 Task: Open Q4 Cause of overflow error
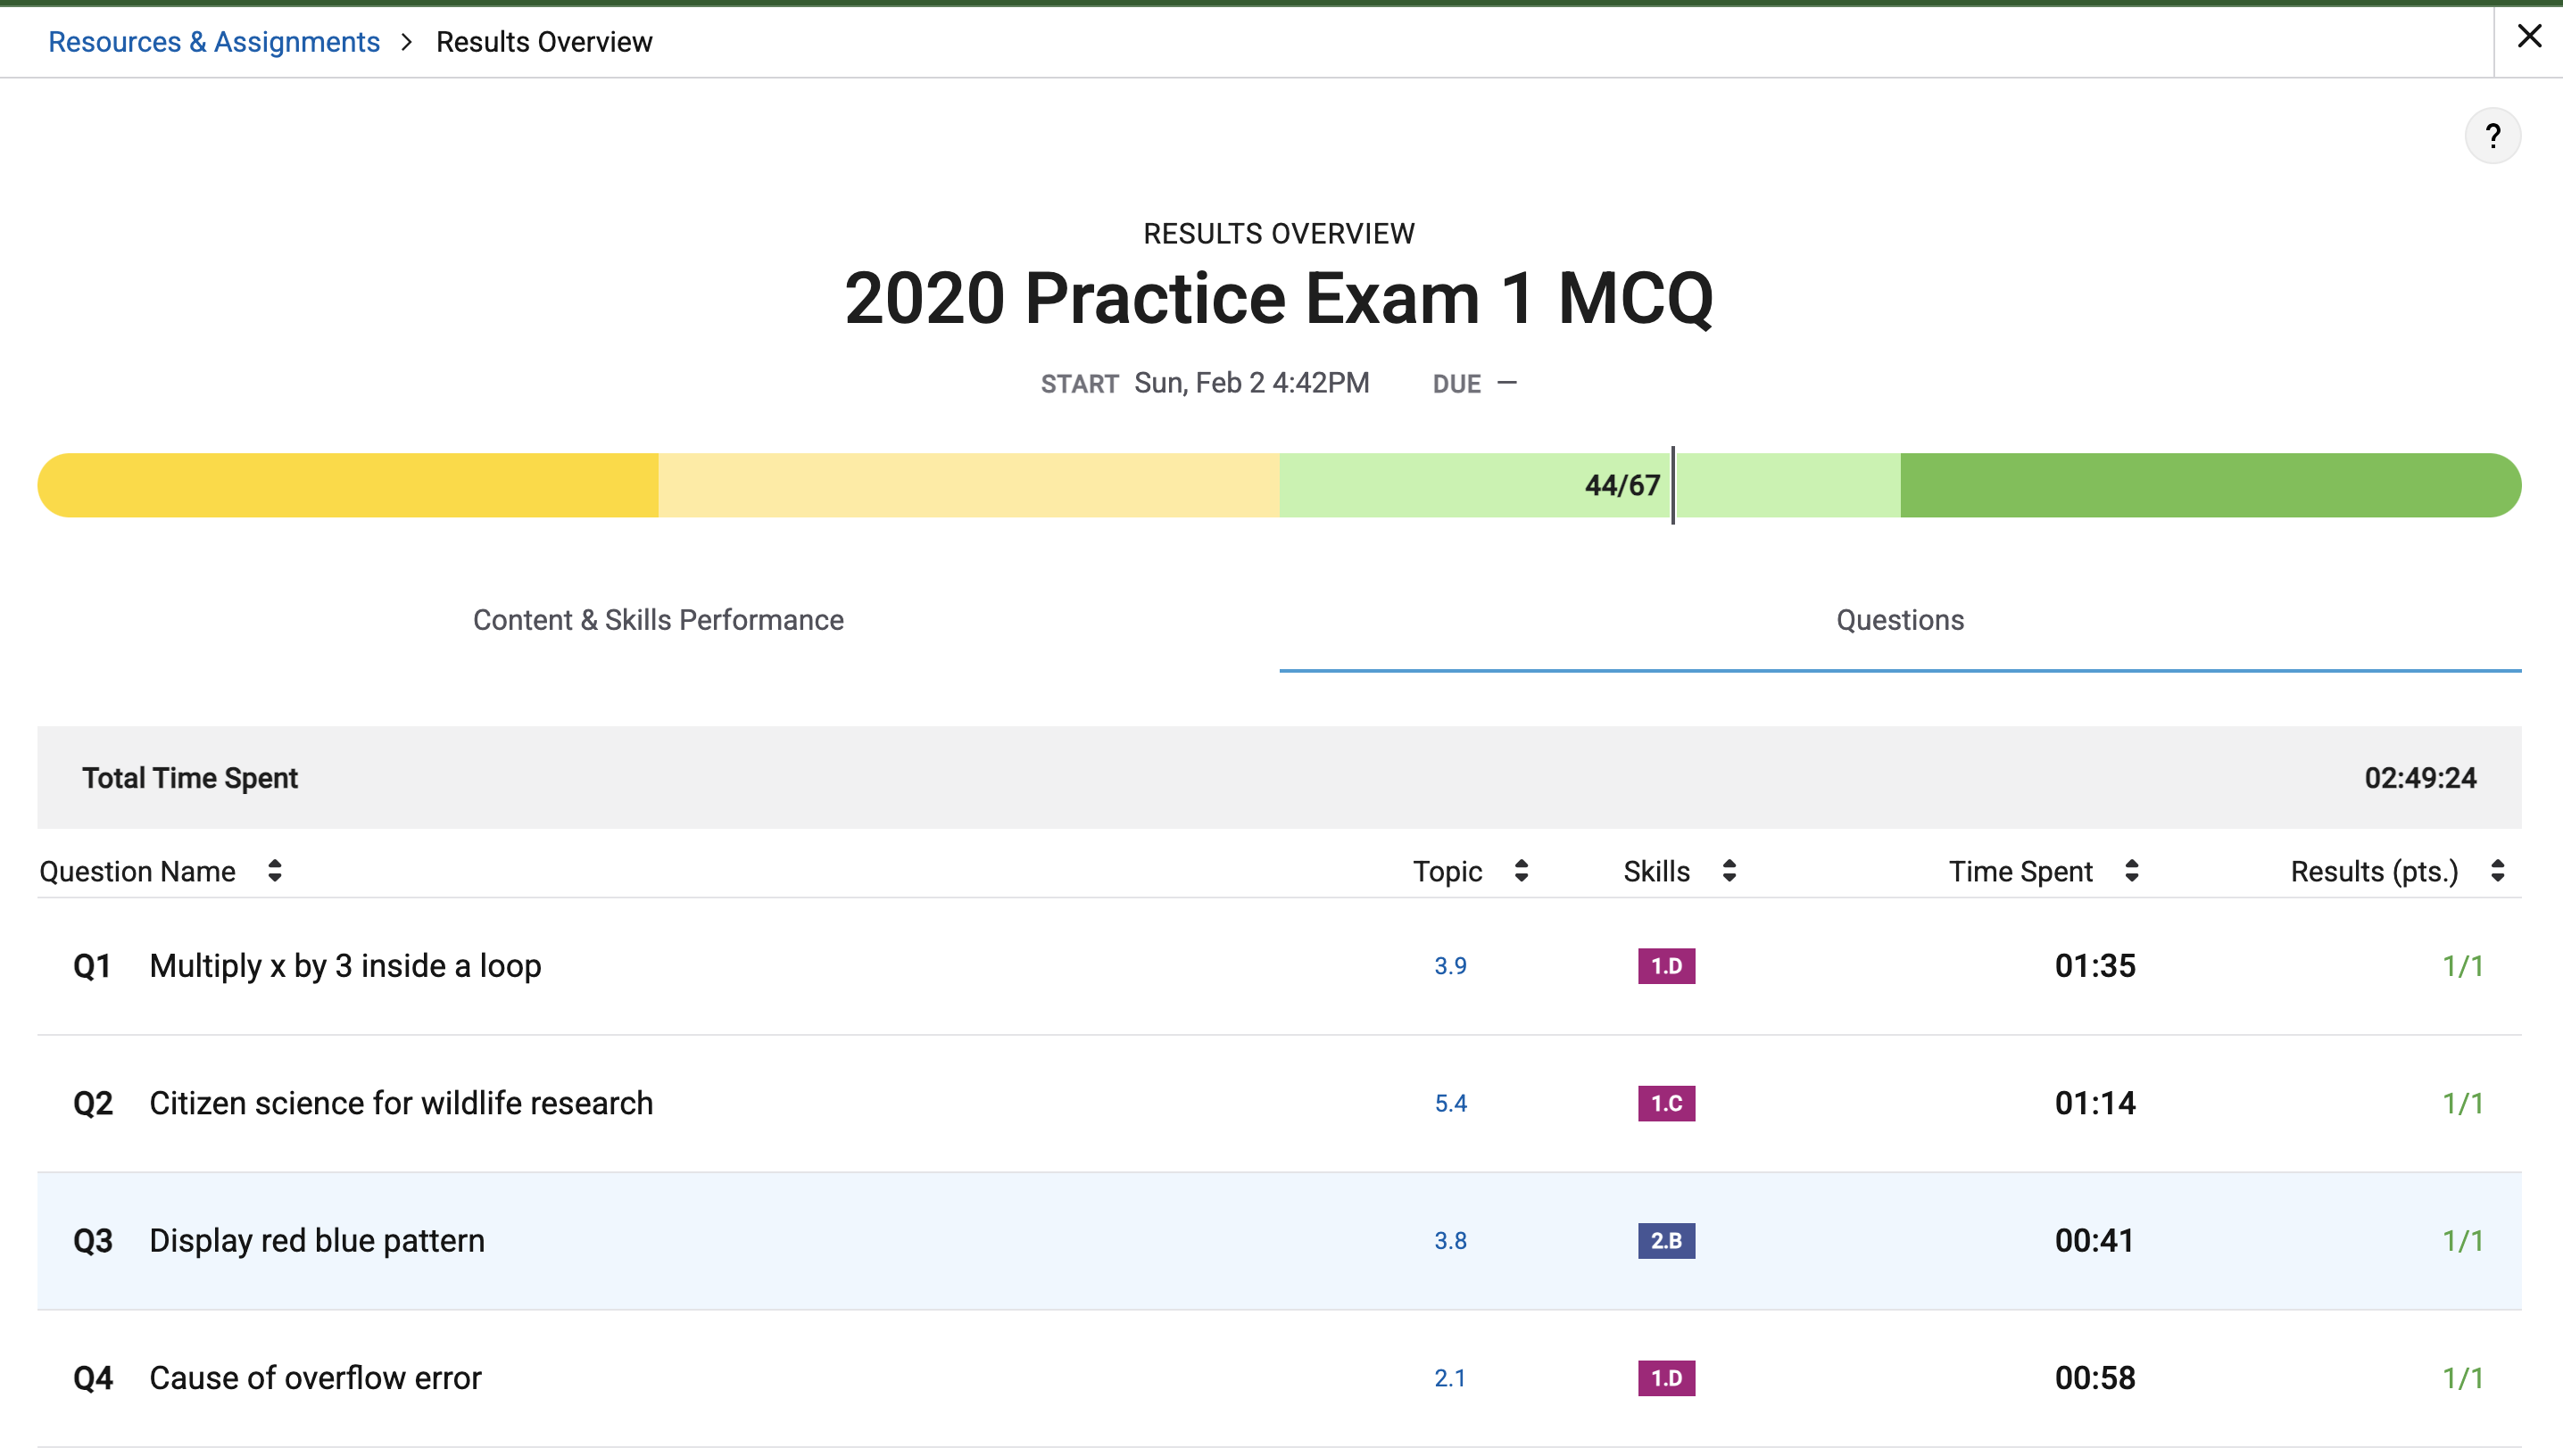[x=315, y=1378]
